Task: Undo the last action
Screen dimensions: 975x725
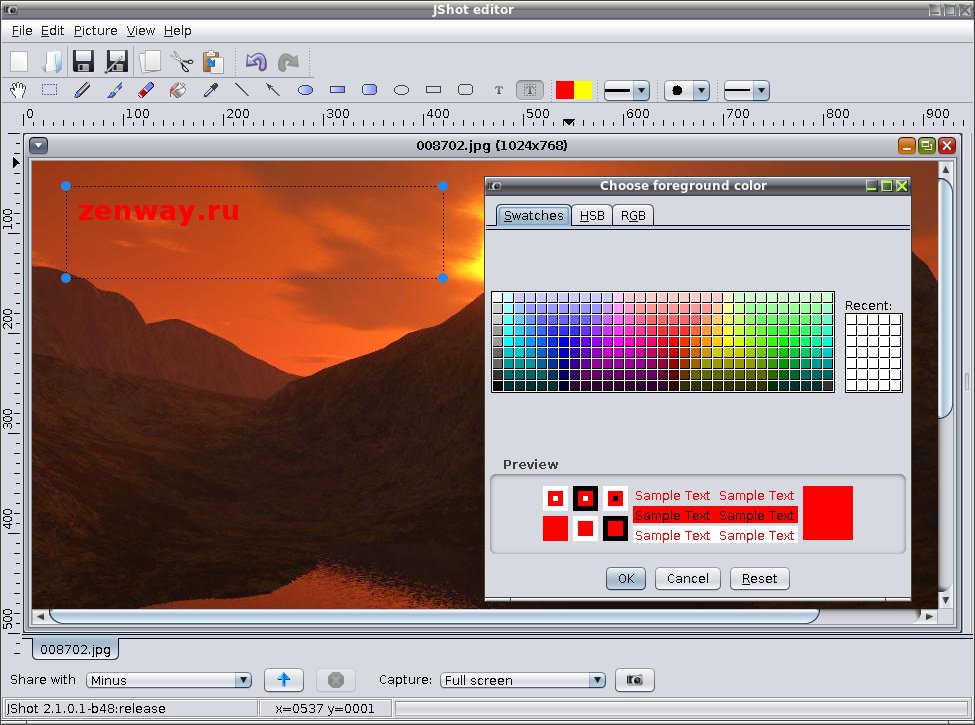Action: tap(256, 62)
